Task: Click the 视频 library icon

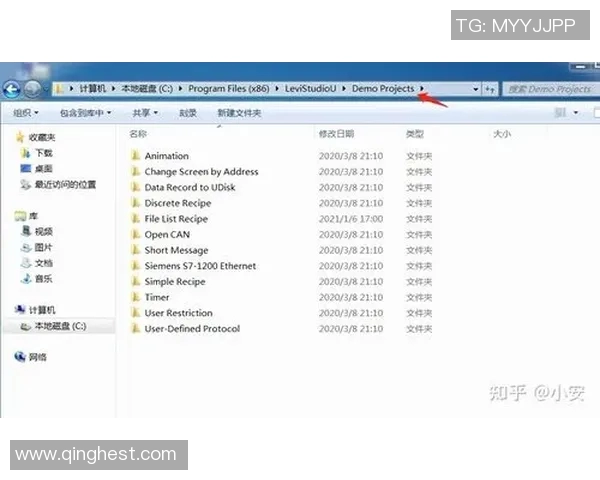Action: point(26,231)
